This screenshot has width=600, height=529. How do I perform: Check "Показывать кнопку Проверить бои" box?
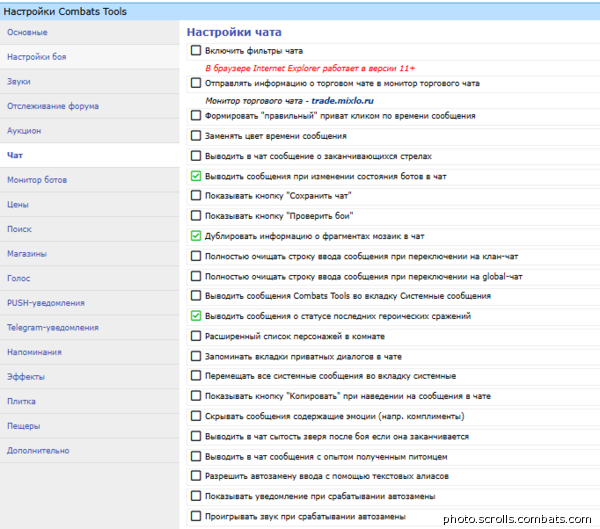coord(196,216)
